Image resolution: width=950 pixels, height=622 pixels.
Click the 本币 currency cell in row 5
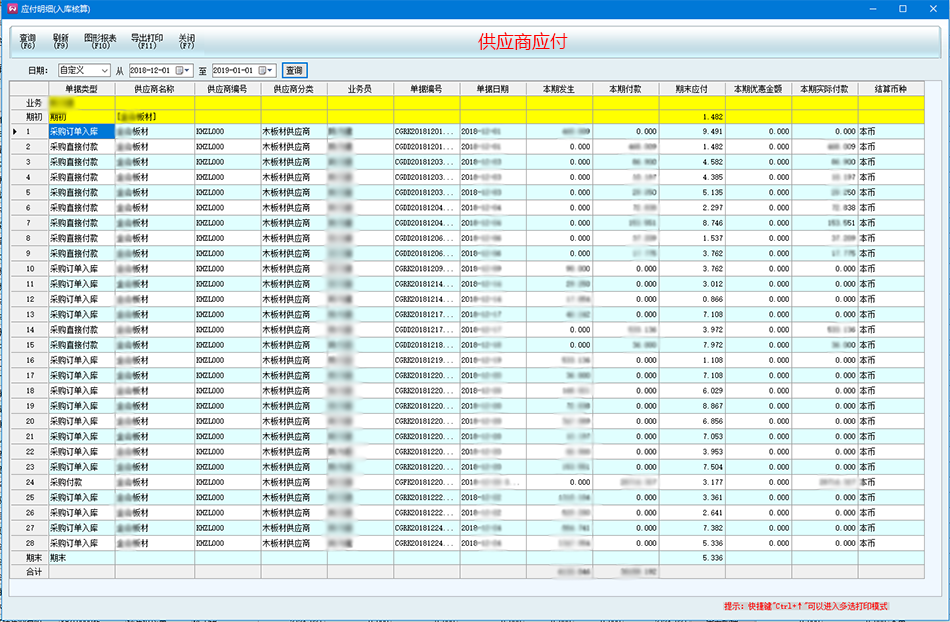coord(891,193)
